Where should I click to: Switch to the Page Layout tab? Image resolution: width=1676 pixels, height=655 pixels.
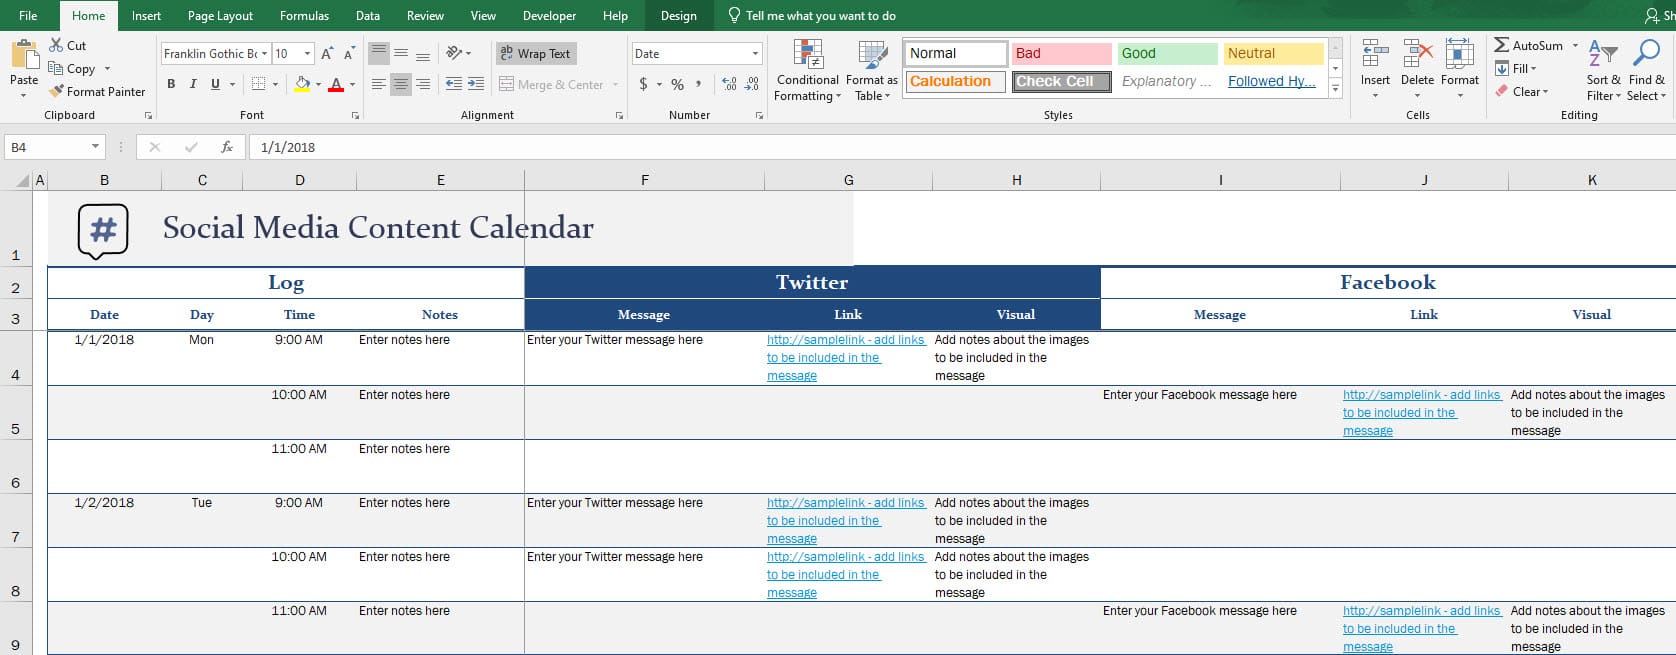point(220,15)
